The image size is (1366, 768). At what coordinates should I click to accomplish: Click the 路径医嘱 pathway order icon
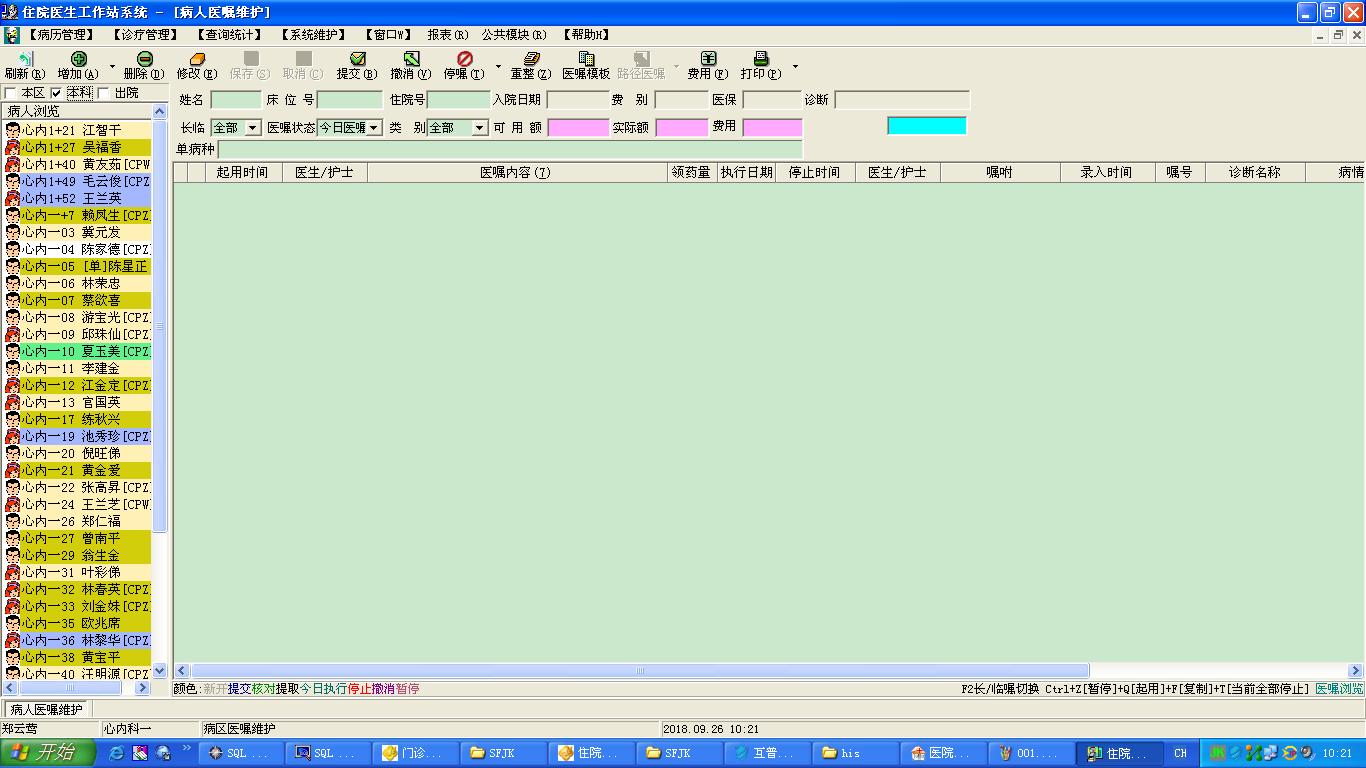(x=641, y=59)
